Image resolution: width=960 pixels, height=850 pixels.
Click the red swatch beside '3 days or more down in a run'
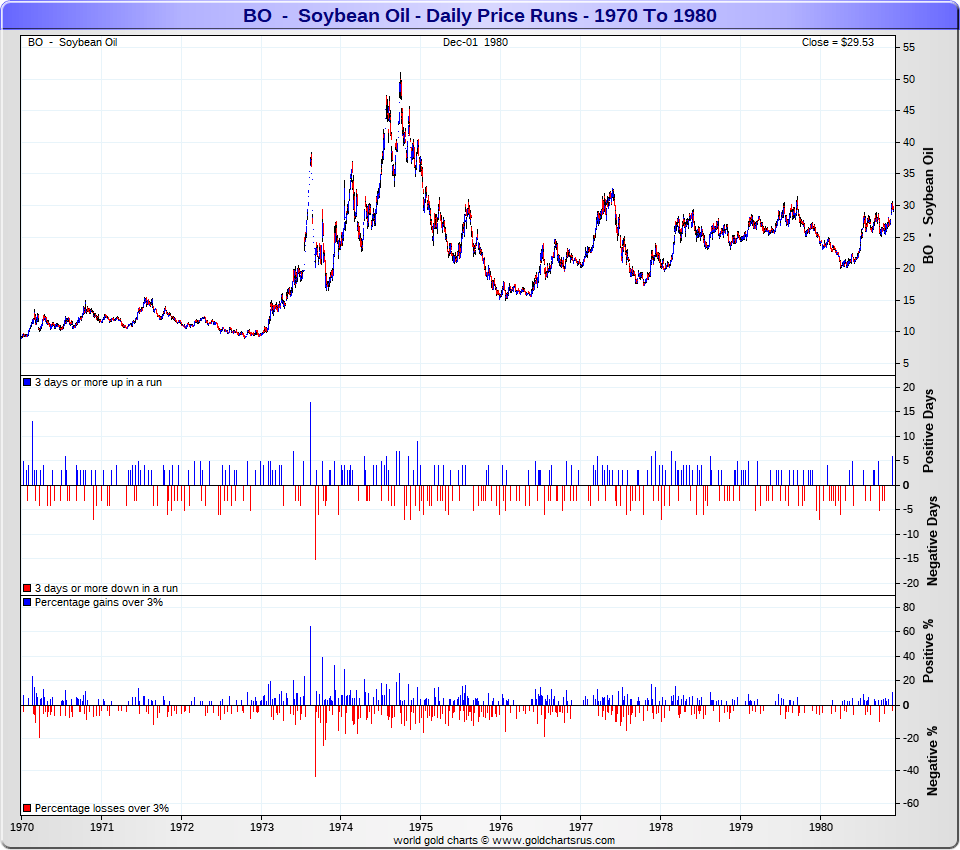click(x=27, y=588)
